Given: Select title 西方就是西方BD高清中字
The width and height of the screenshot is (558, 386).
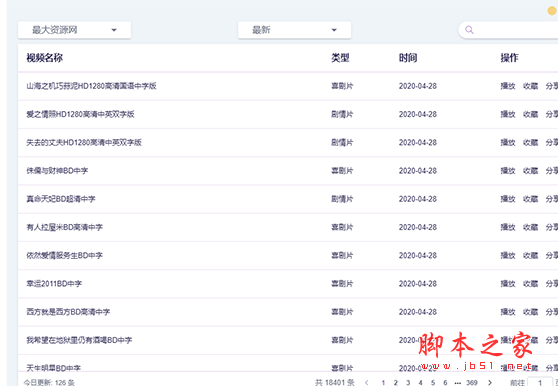Looking at the screenshot, I should [68, 312].
